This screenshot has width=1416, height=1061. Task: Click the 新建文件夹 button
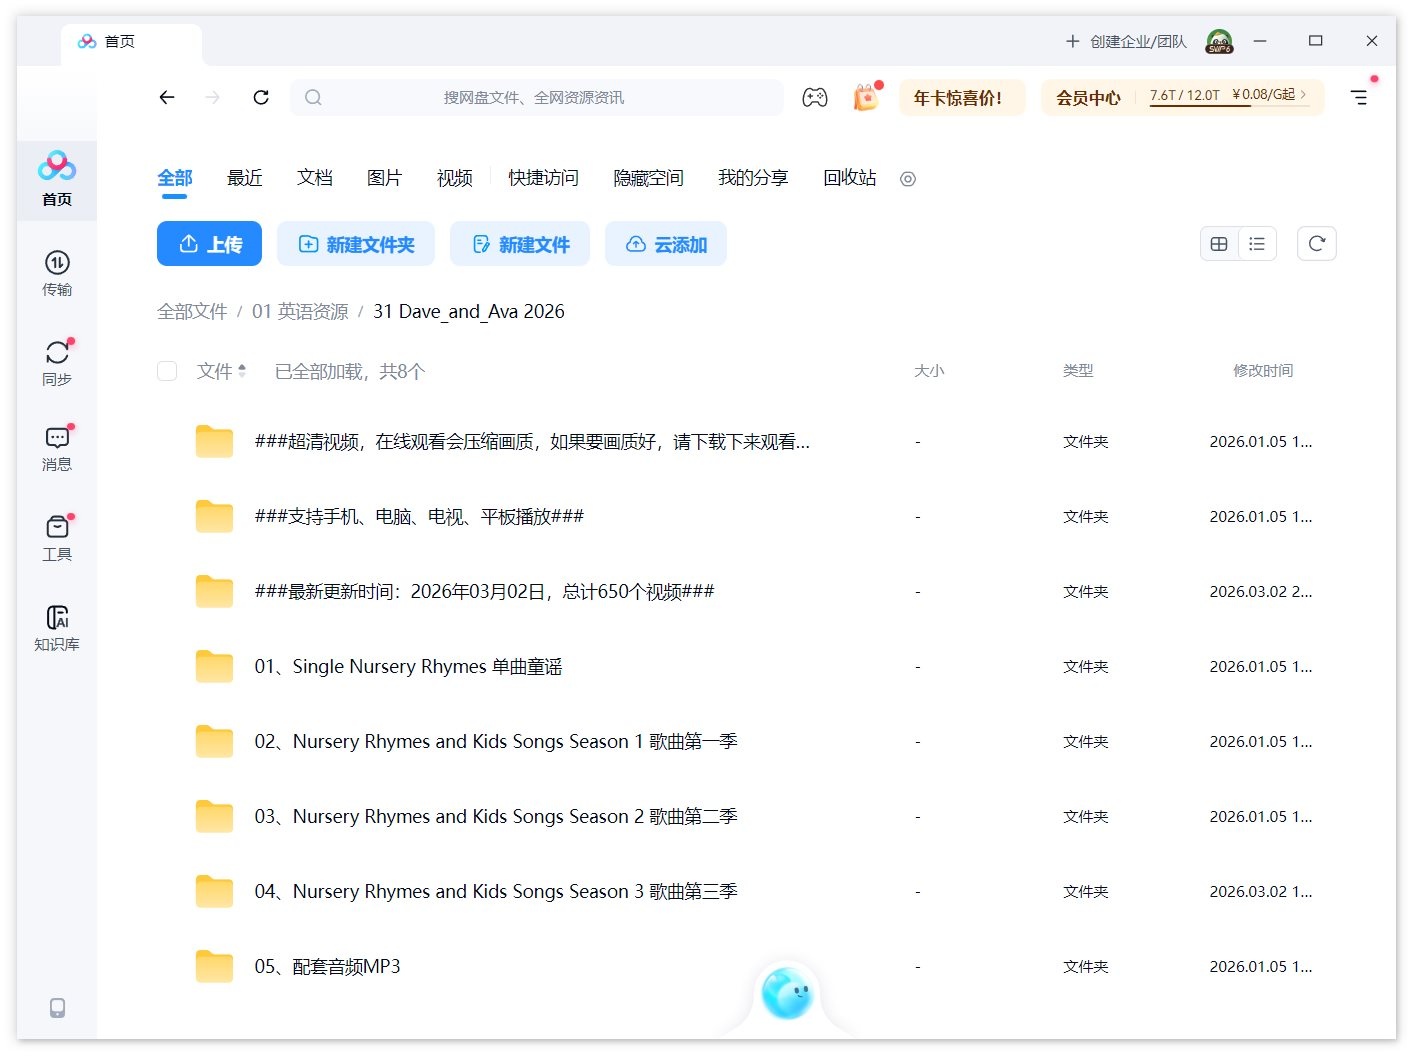[356, 243]
